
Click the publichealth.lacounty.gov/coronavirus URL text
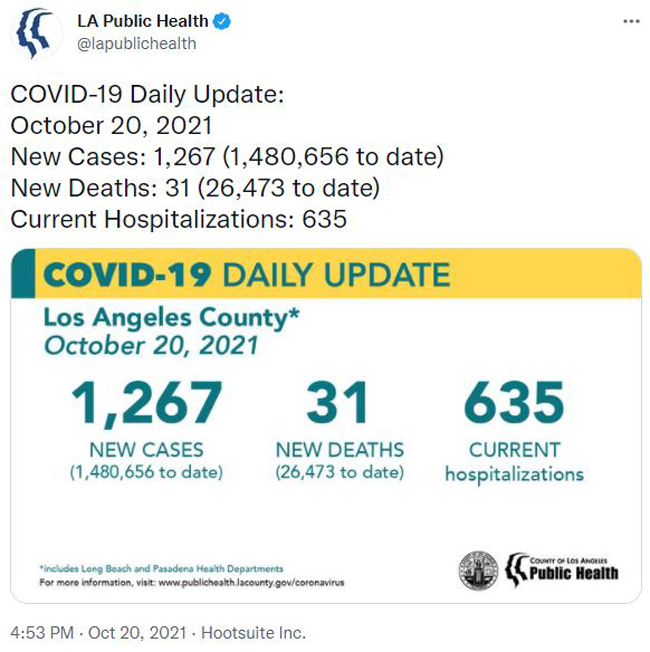click(x=252, y=583)
